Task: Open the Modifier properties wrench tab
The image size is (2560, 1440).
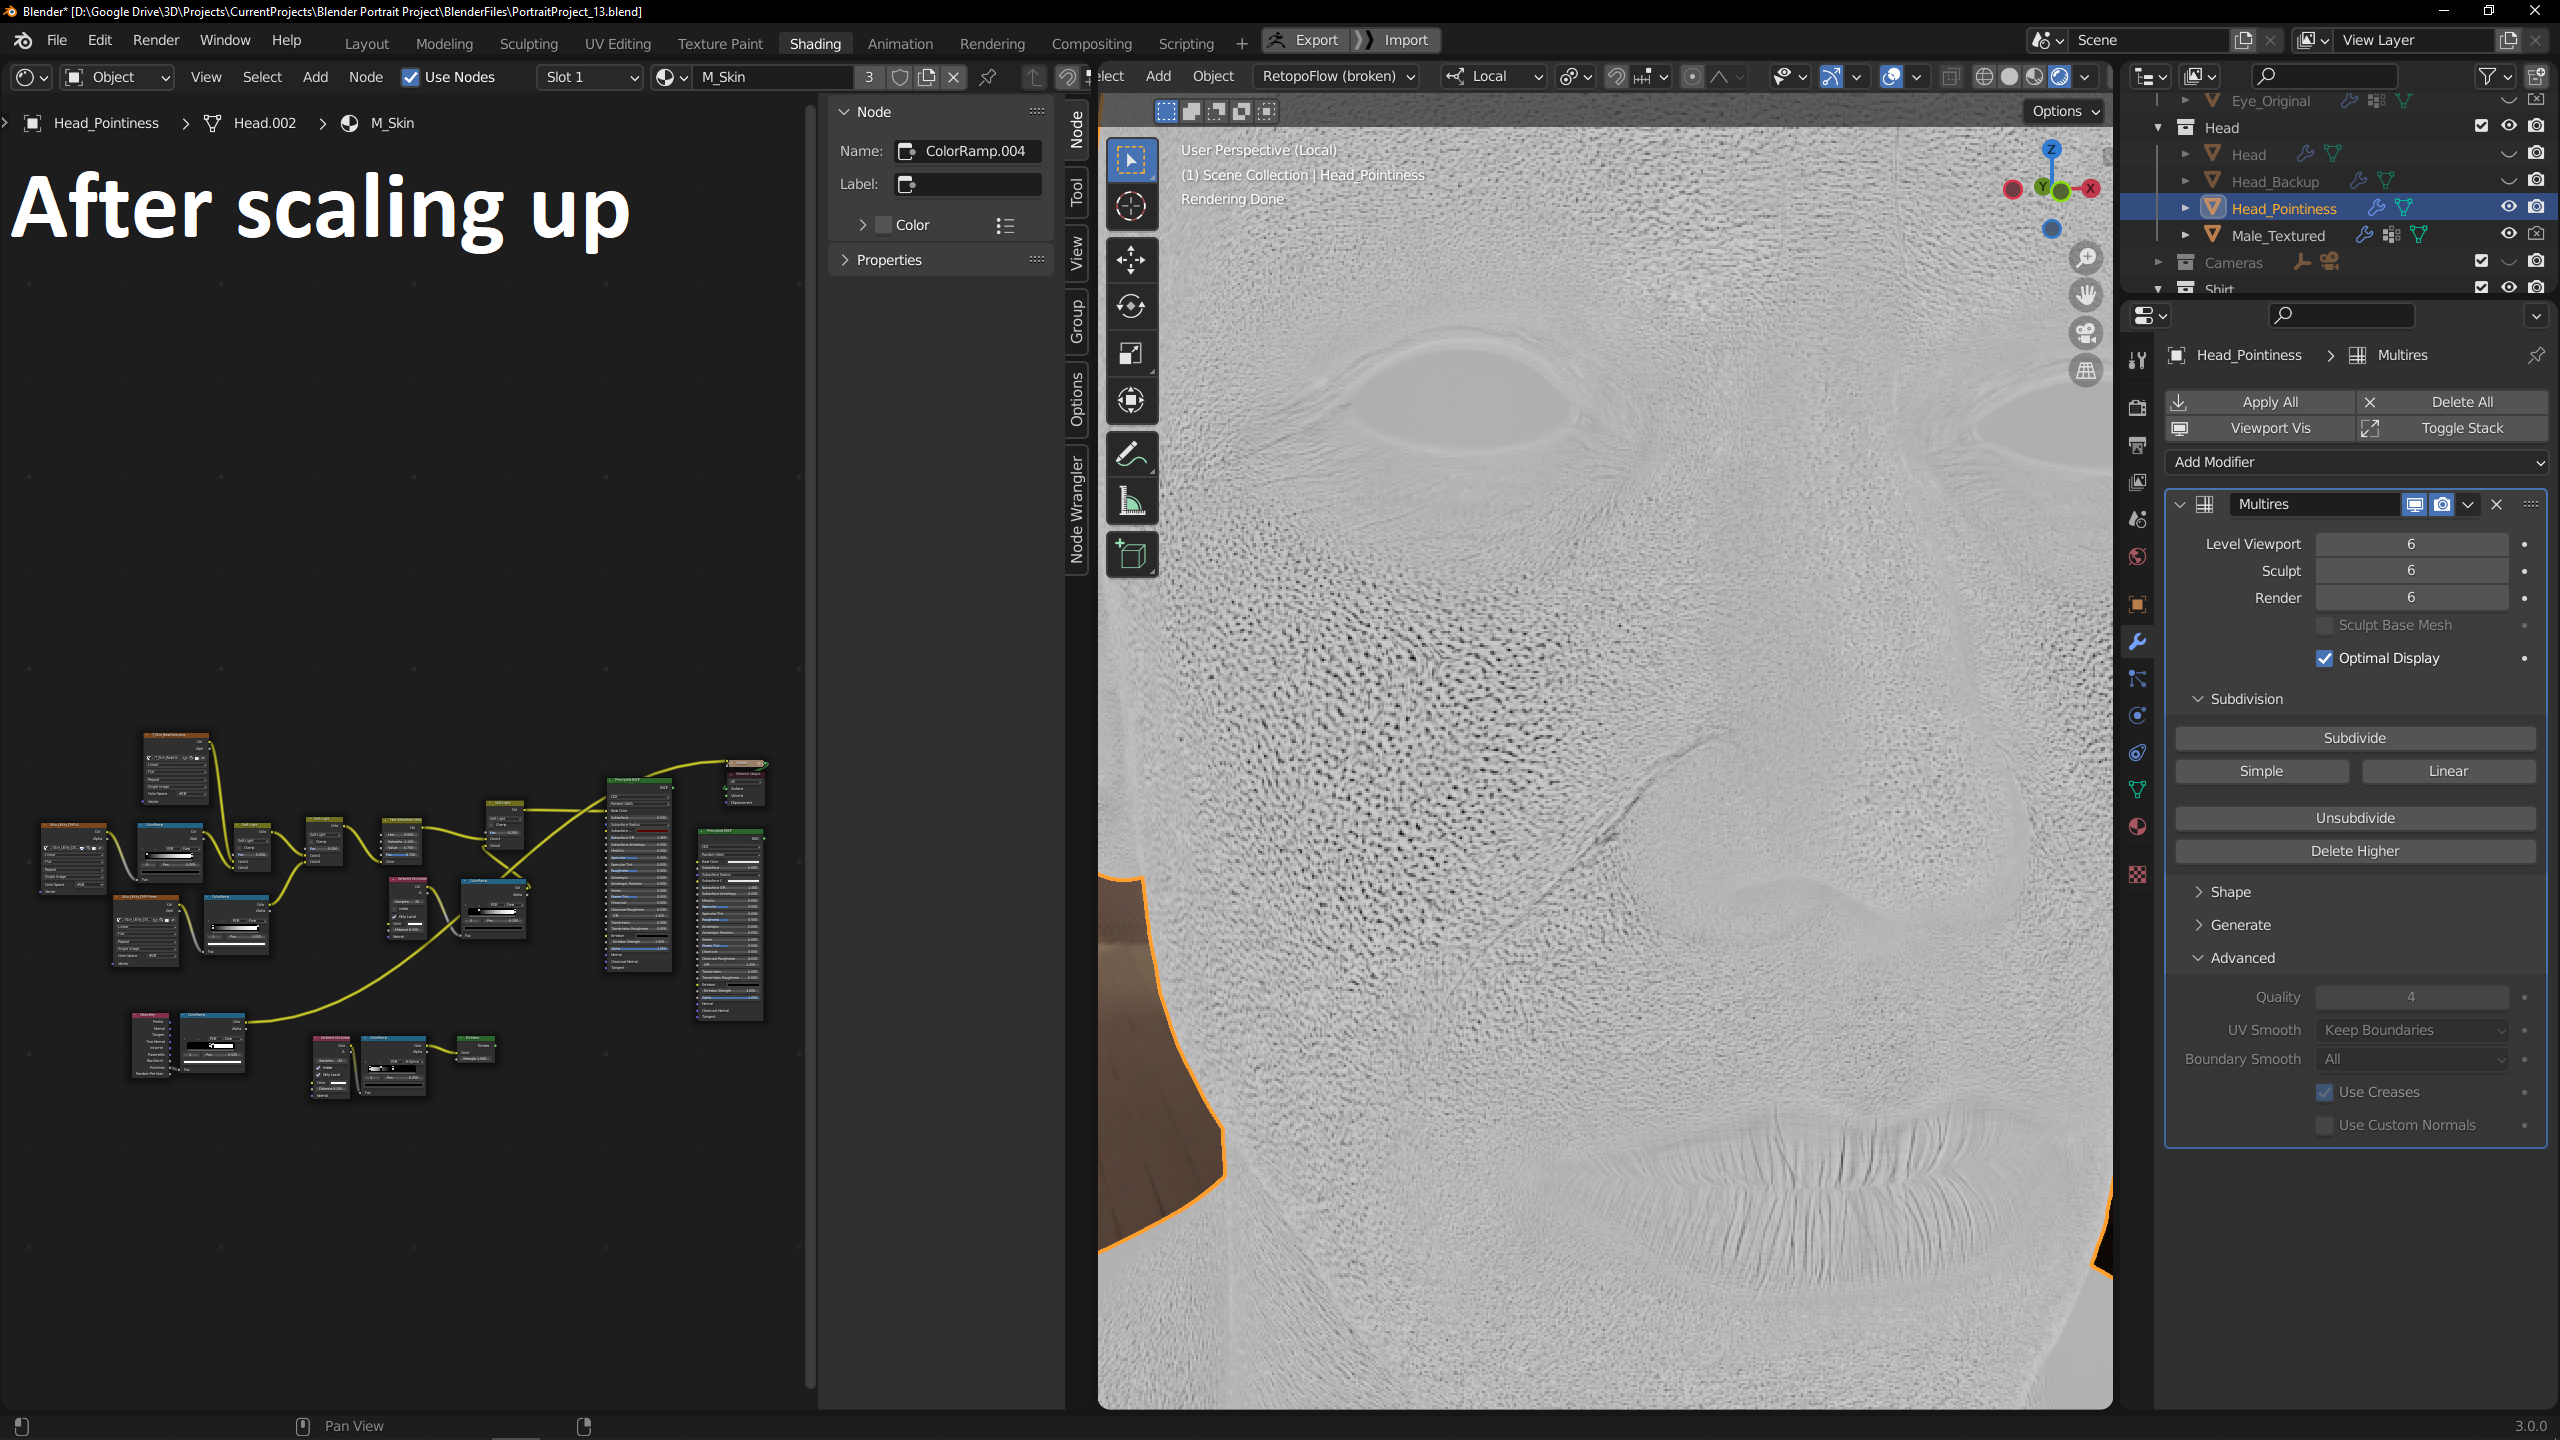Action: pos(2138,642)
